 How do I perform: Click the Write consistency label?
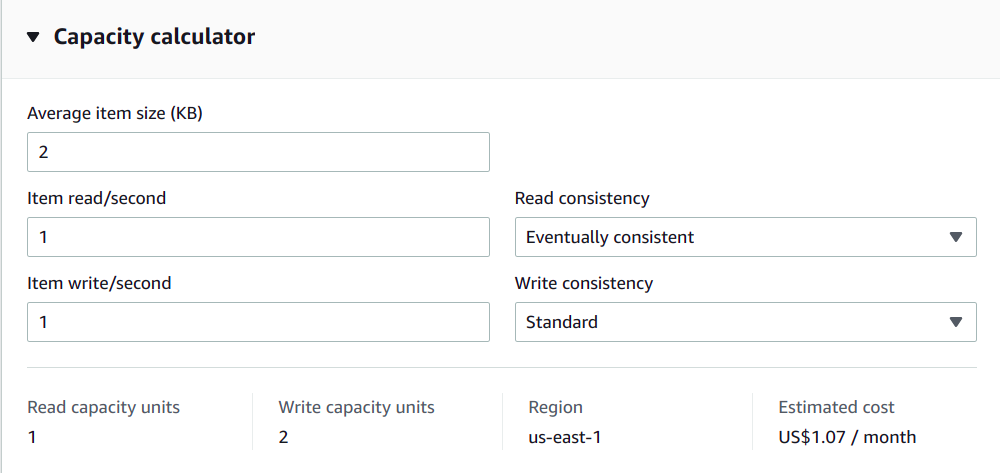click(x=584, y=283)
